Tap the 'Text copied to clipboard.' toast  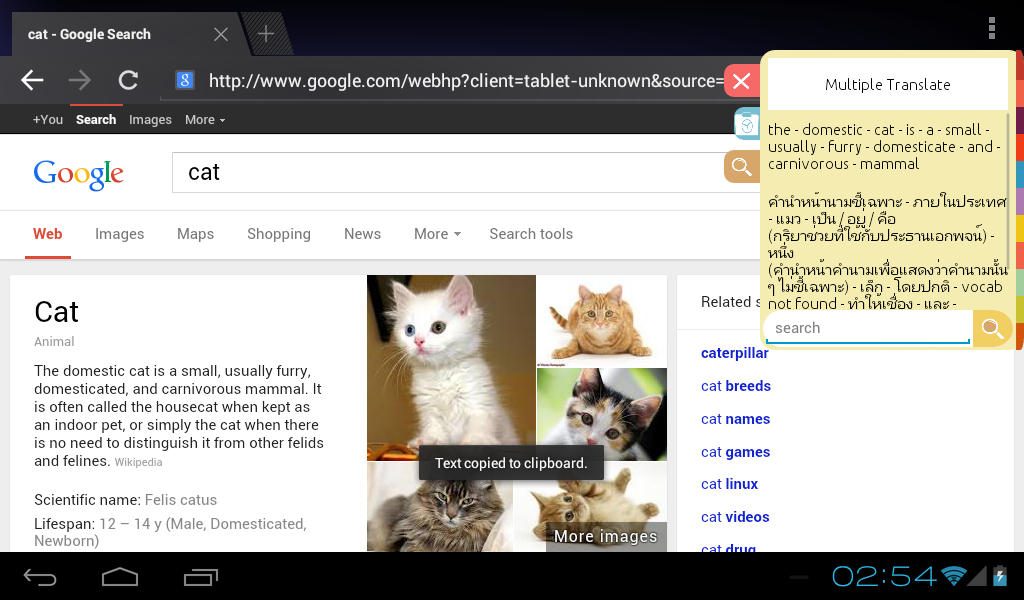coord(511,463)
